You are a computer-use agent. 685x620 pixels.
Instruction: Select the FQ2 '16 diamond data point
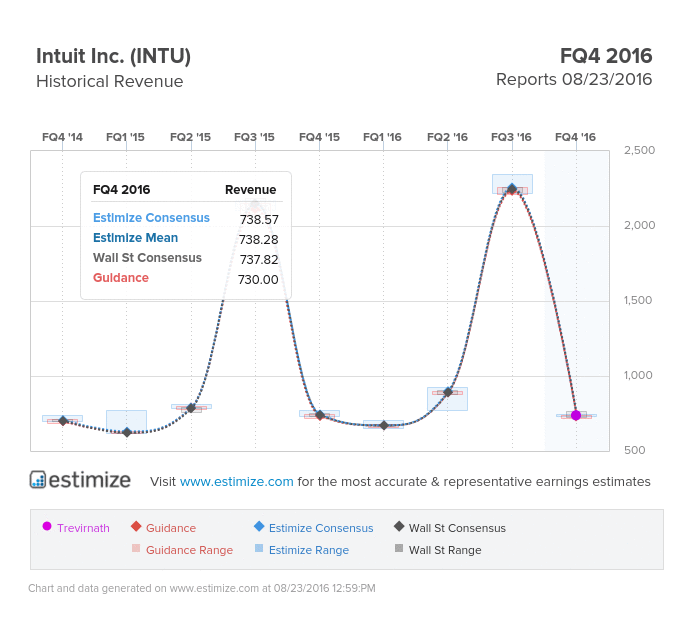point(448,392)
